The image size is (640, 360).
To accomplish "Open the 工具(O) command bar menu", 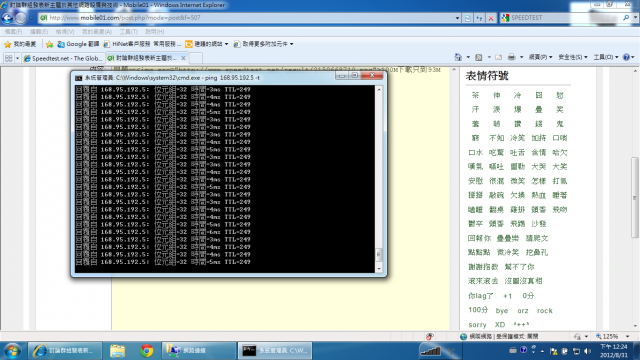I will point(606,57).
